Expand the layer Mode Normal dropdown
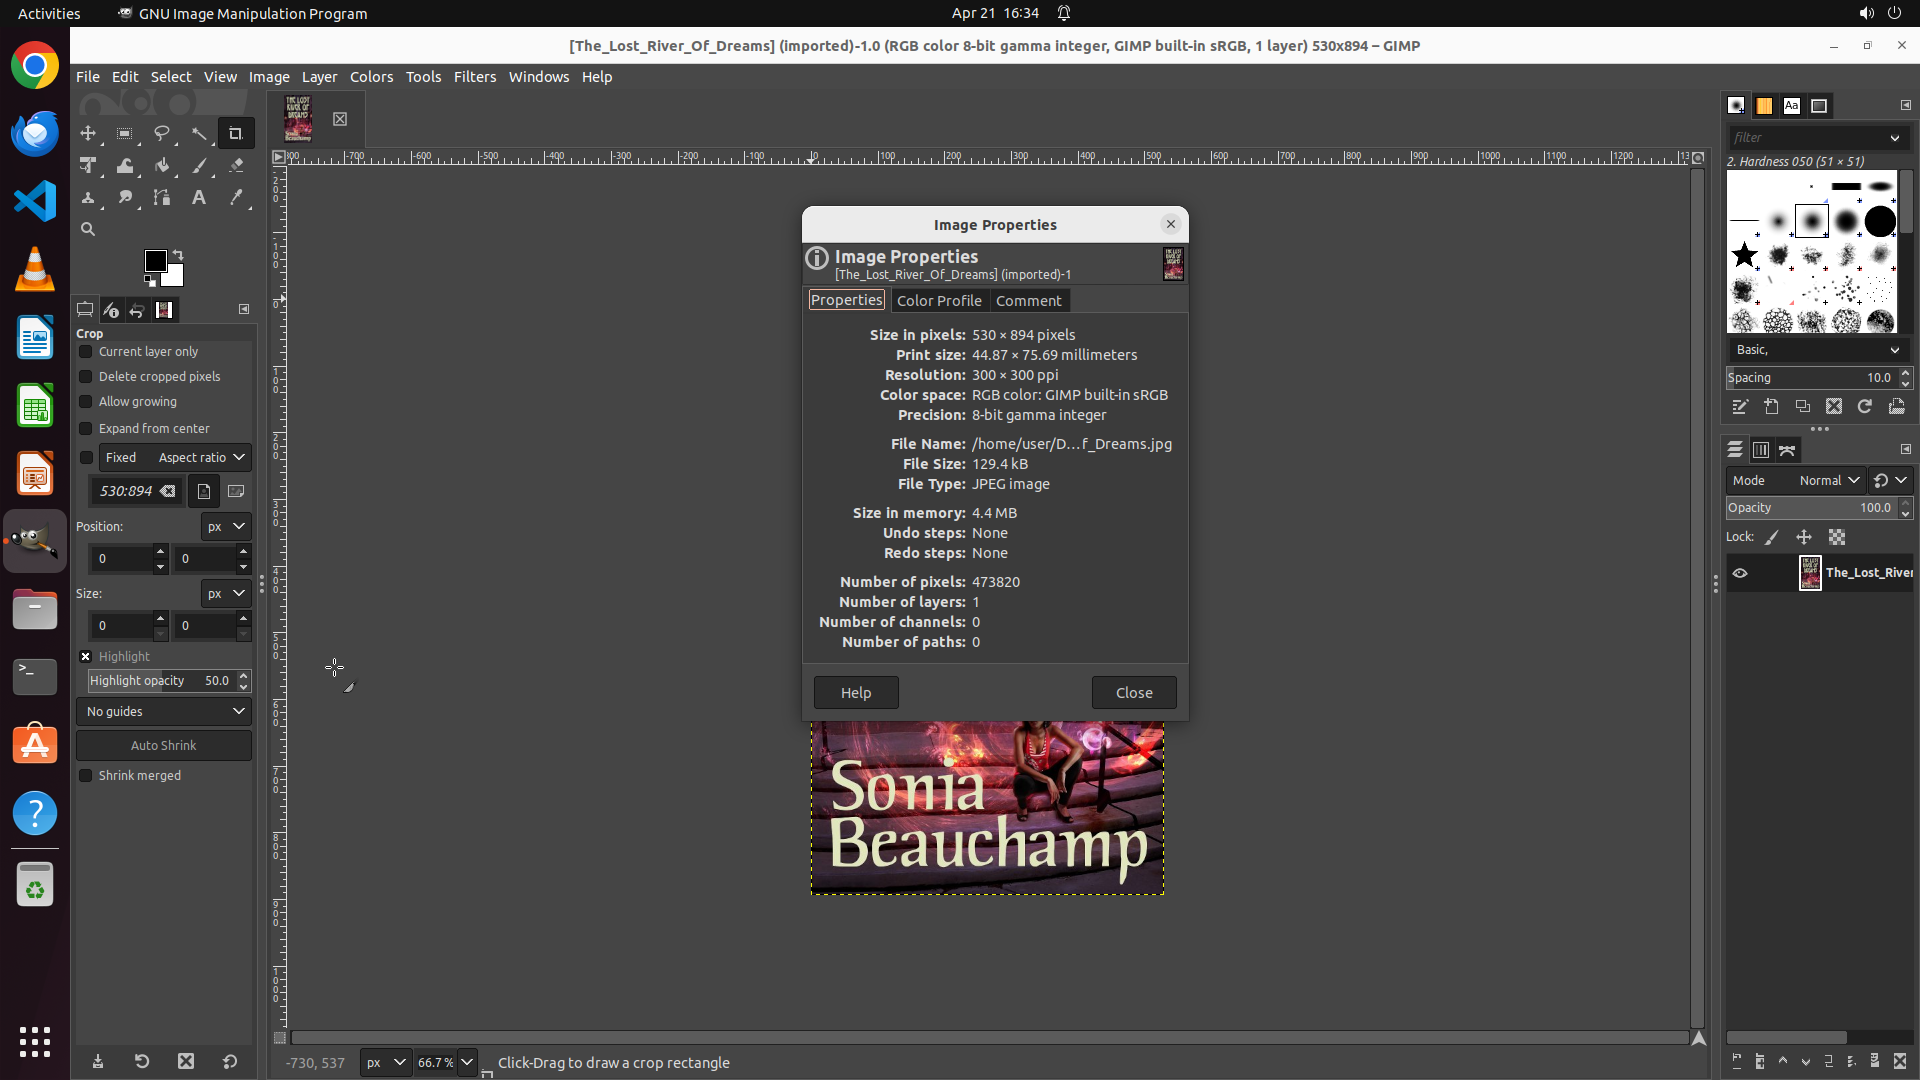Viewport: 1920px width, 1080px height. click(x=1828, y=481)
